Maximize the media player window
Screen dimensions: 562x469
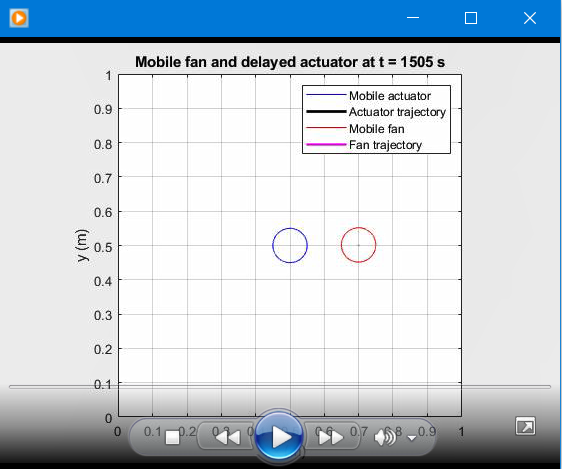coord(471,18)
